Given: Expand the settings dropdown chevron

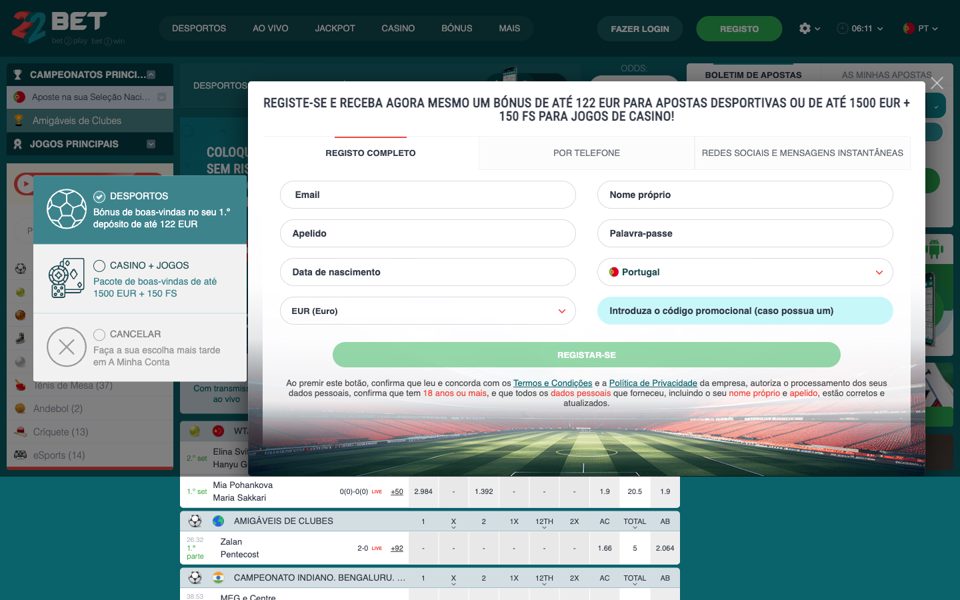Looking at the screenshot, I should click(x=817, y=29).
